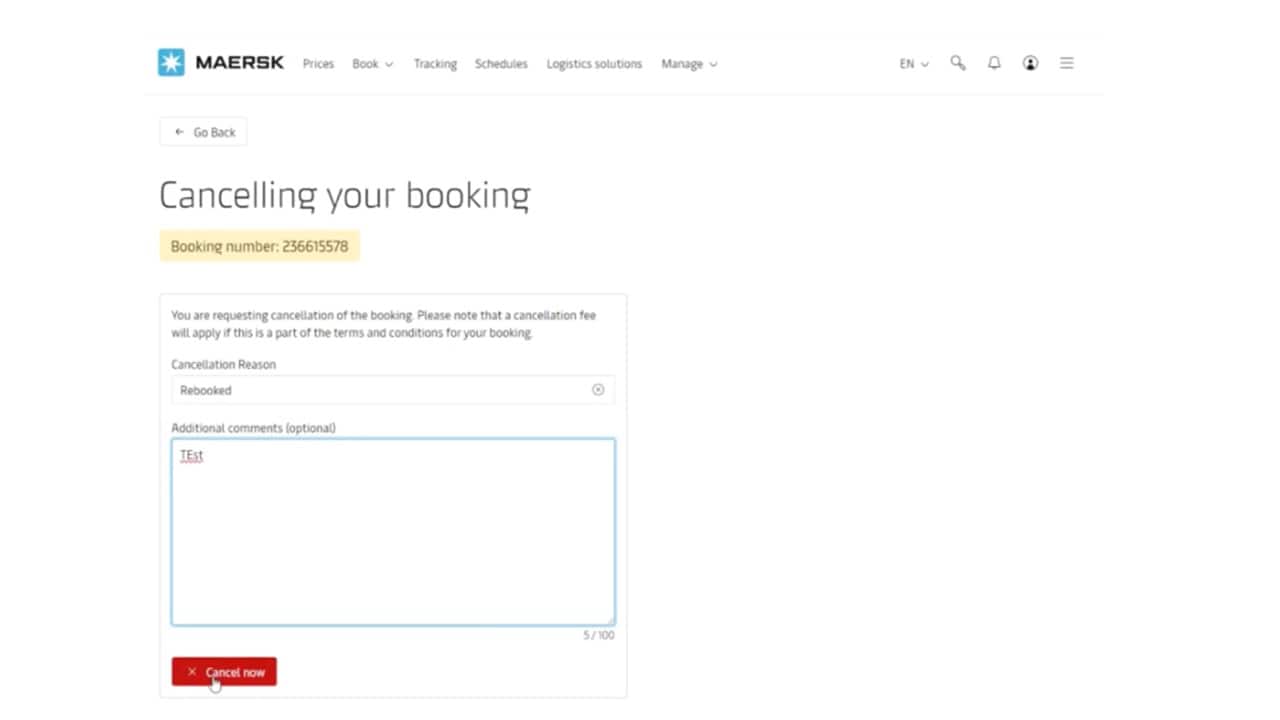
Task: Show notifications via the bell icon
Action: pyautogui.click(x=994, y=63)
